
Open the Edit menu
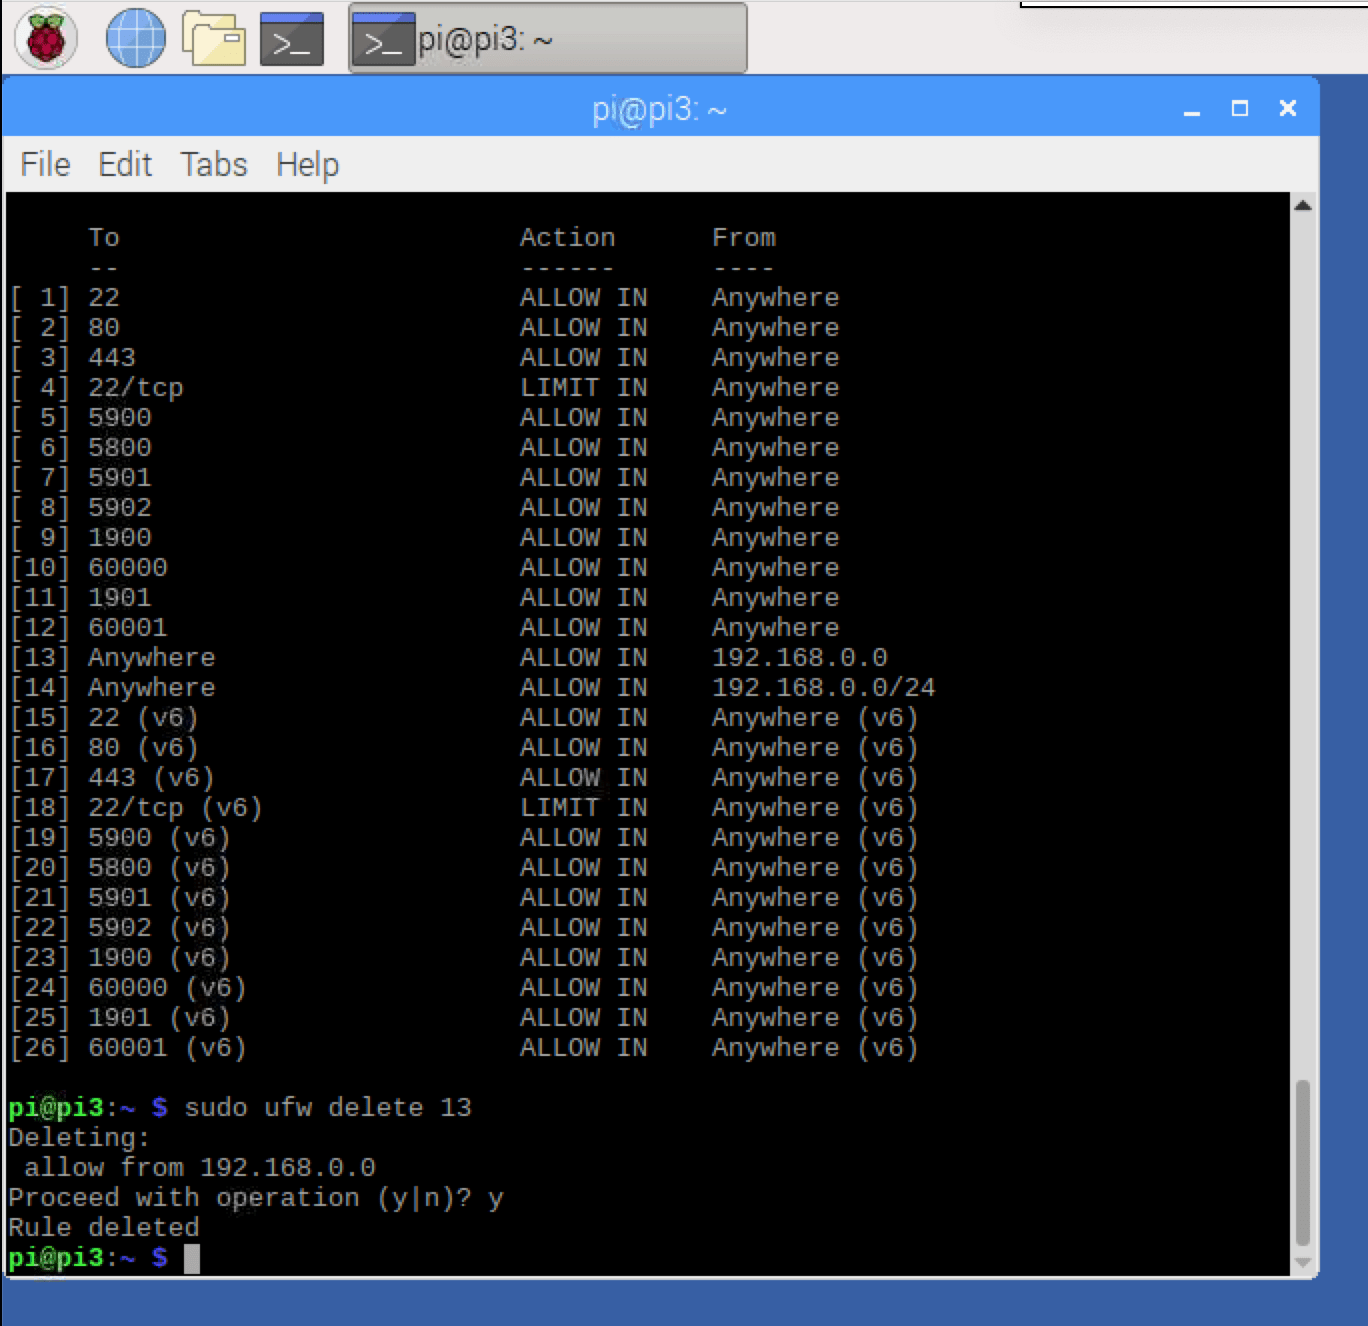(x=125, y=164)
